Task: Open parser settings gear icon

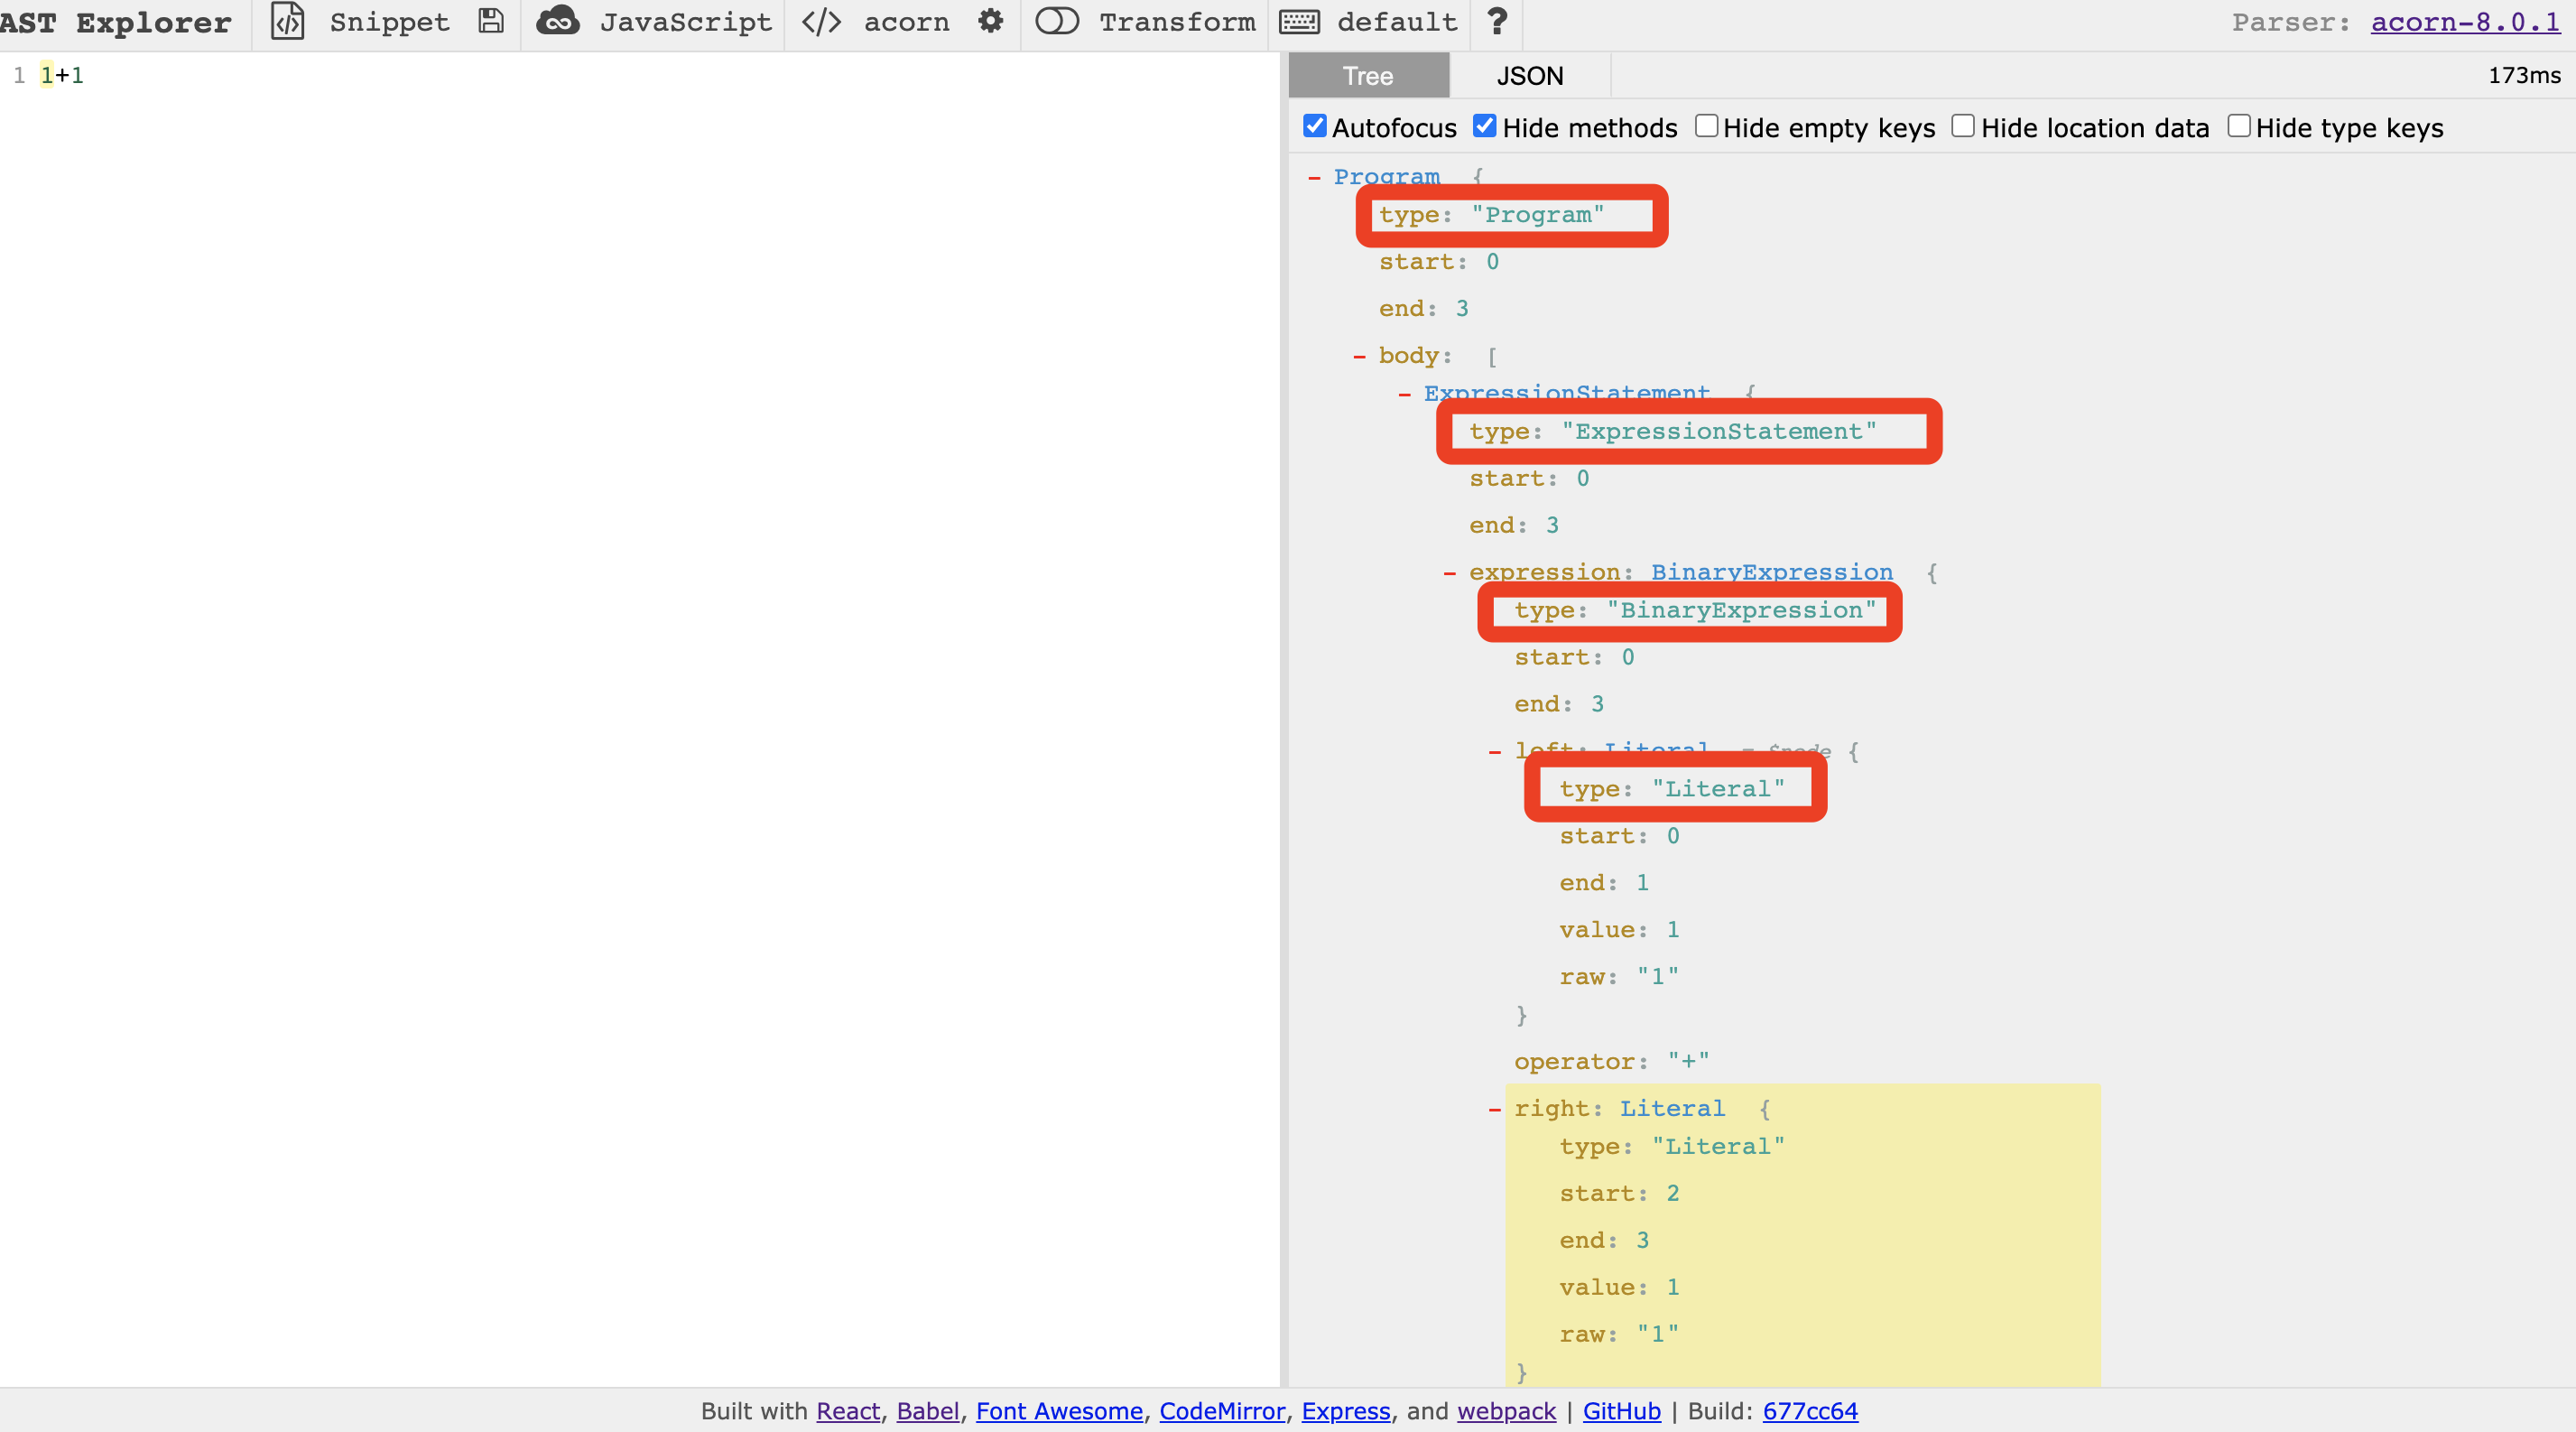Action: coord(990,22)
